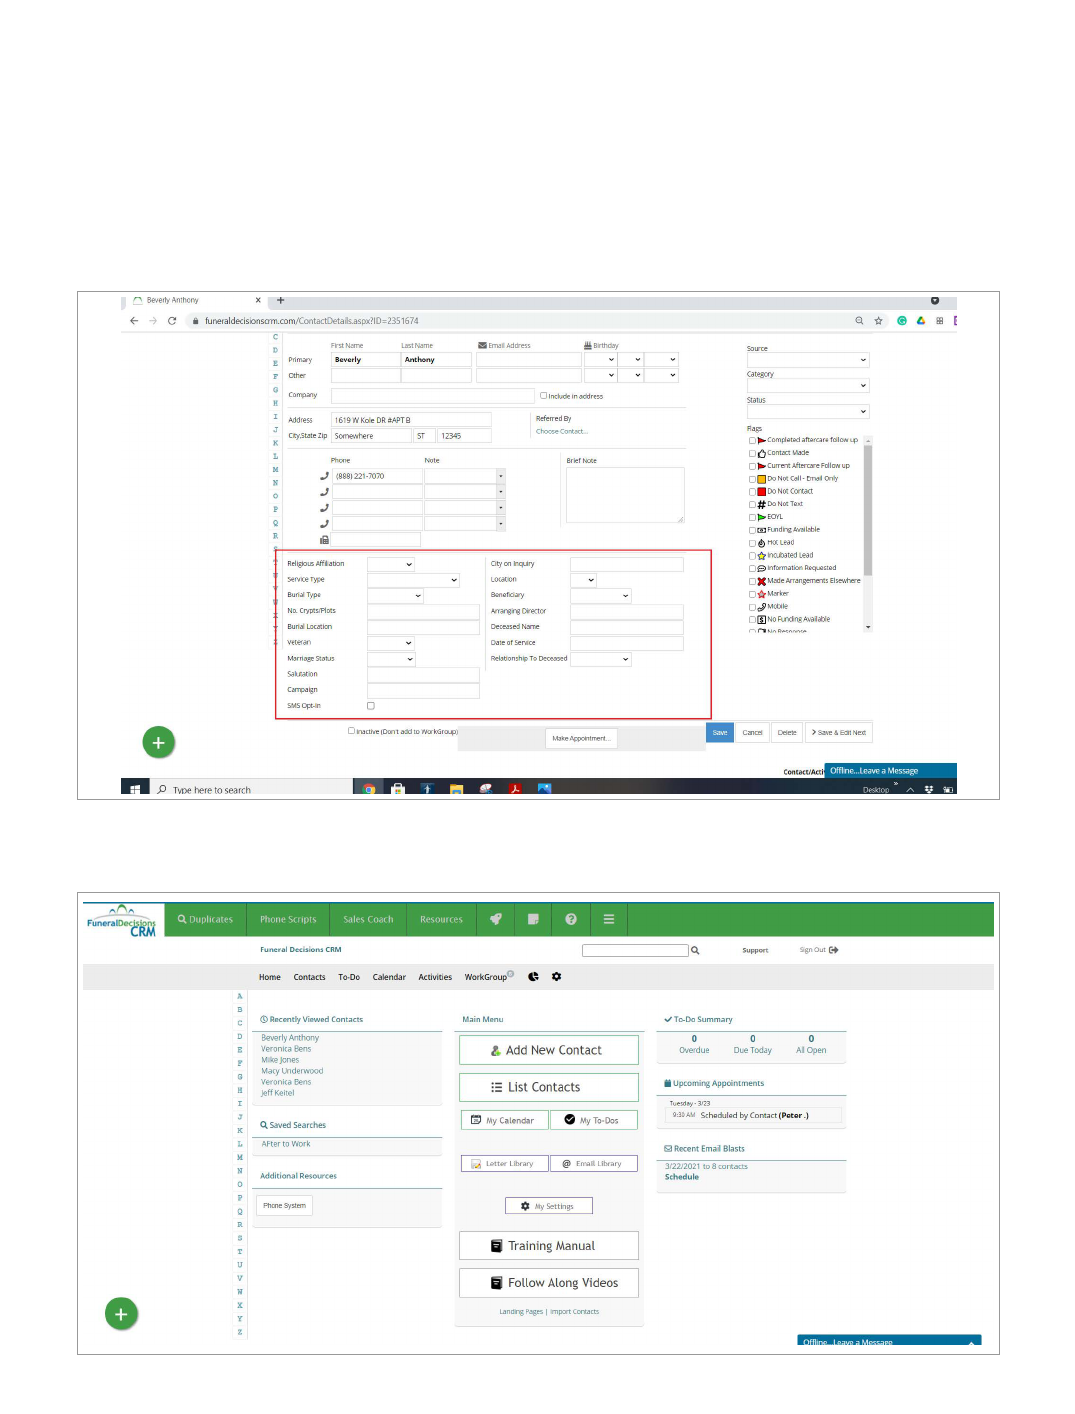Screen dimensions: 1075x1414
Task: Click the blue Save button
Action: 720,733
